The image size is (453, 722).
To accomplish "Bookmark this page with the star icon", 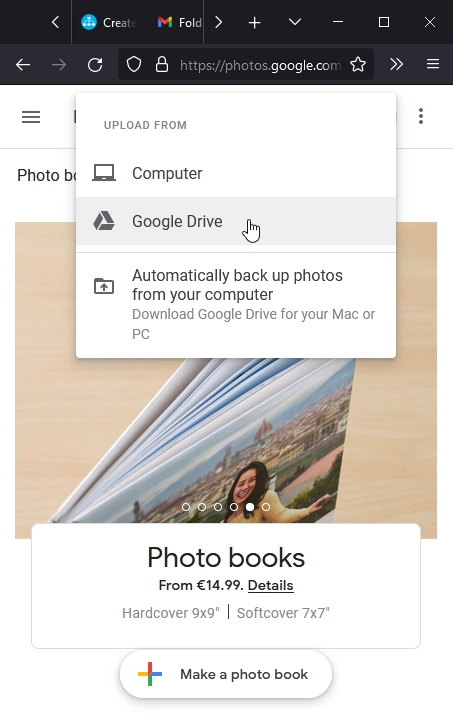I will [x=358, y=64].
